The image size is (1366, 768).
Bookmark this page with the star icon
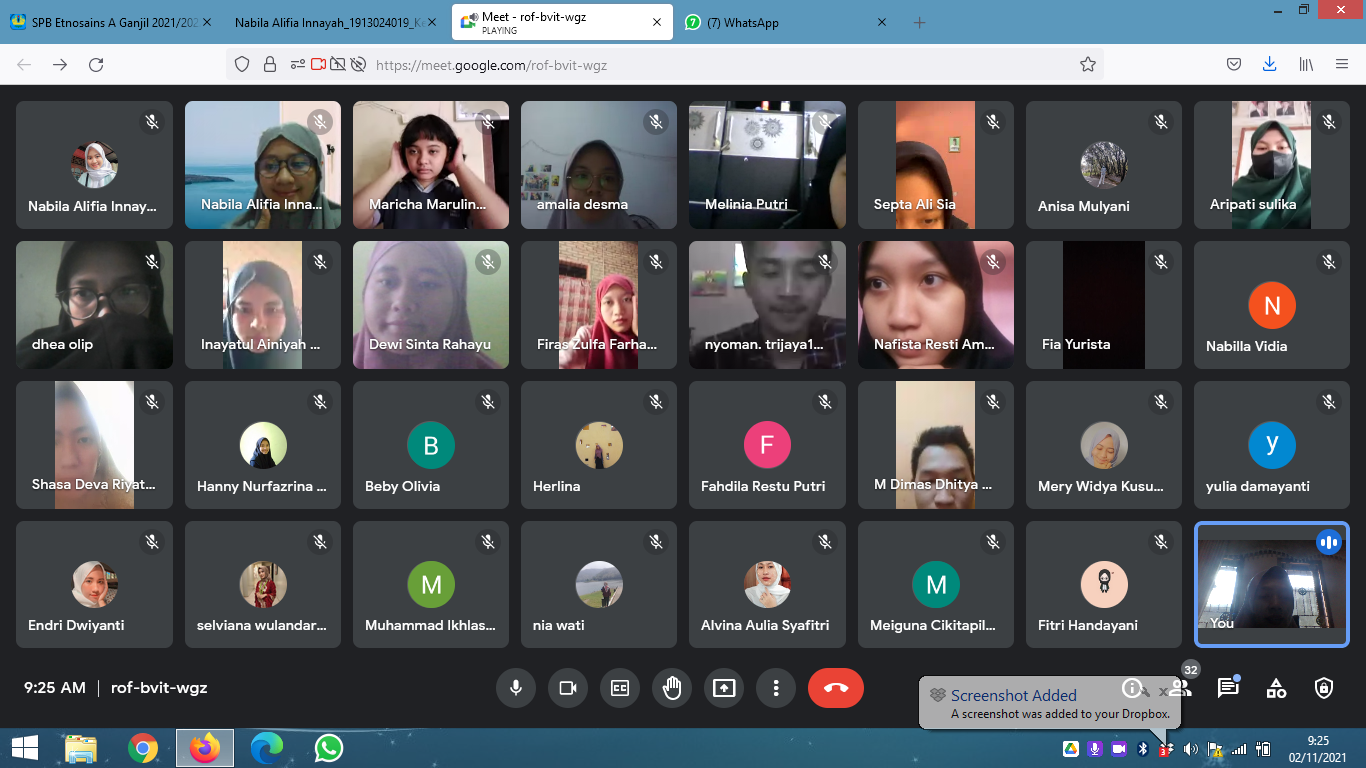(x=1088, y=65)
